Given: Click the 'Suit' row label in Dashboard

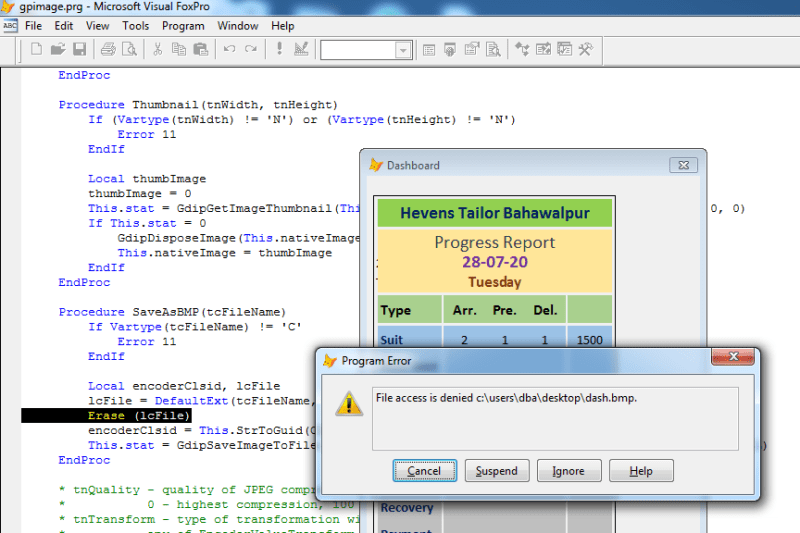Looking at the screenshot, I should [x=391, y=340].
